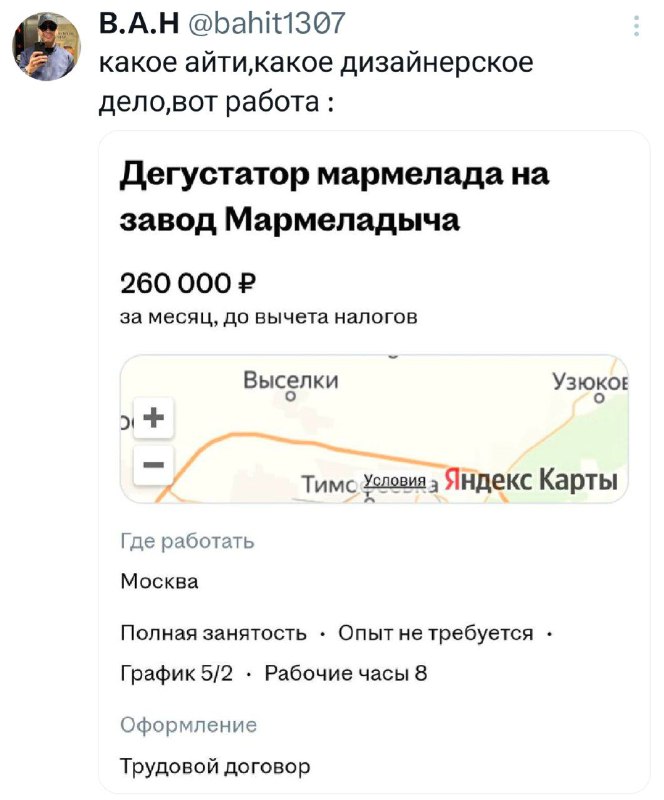The height and width of the screenshot is (800, 664).
Task: Click the Яндекс Карты logo
Action: (x=529, y=480)
